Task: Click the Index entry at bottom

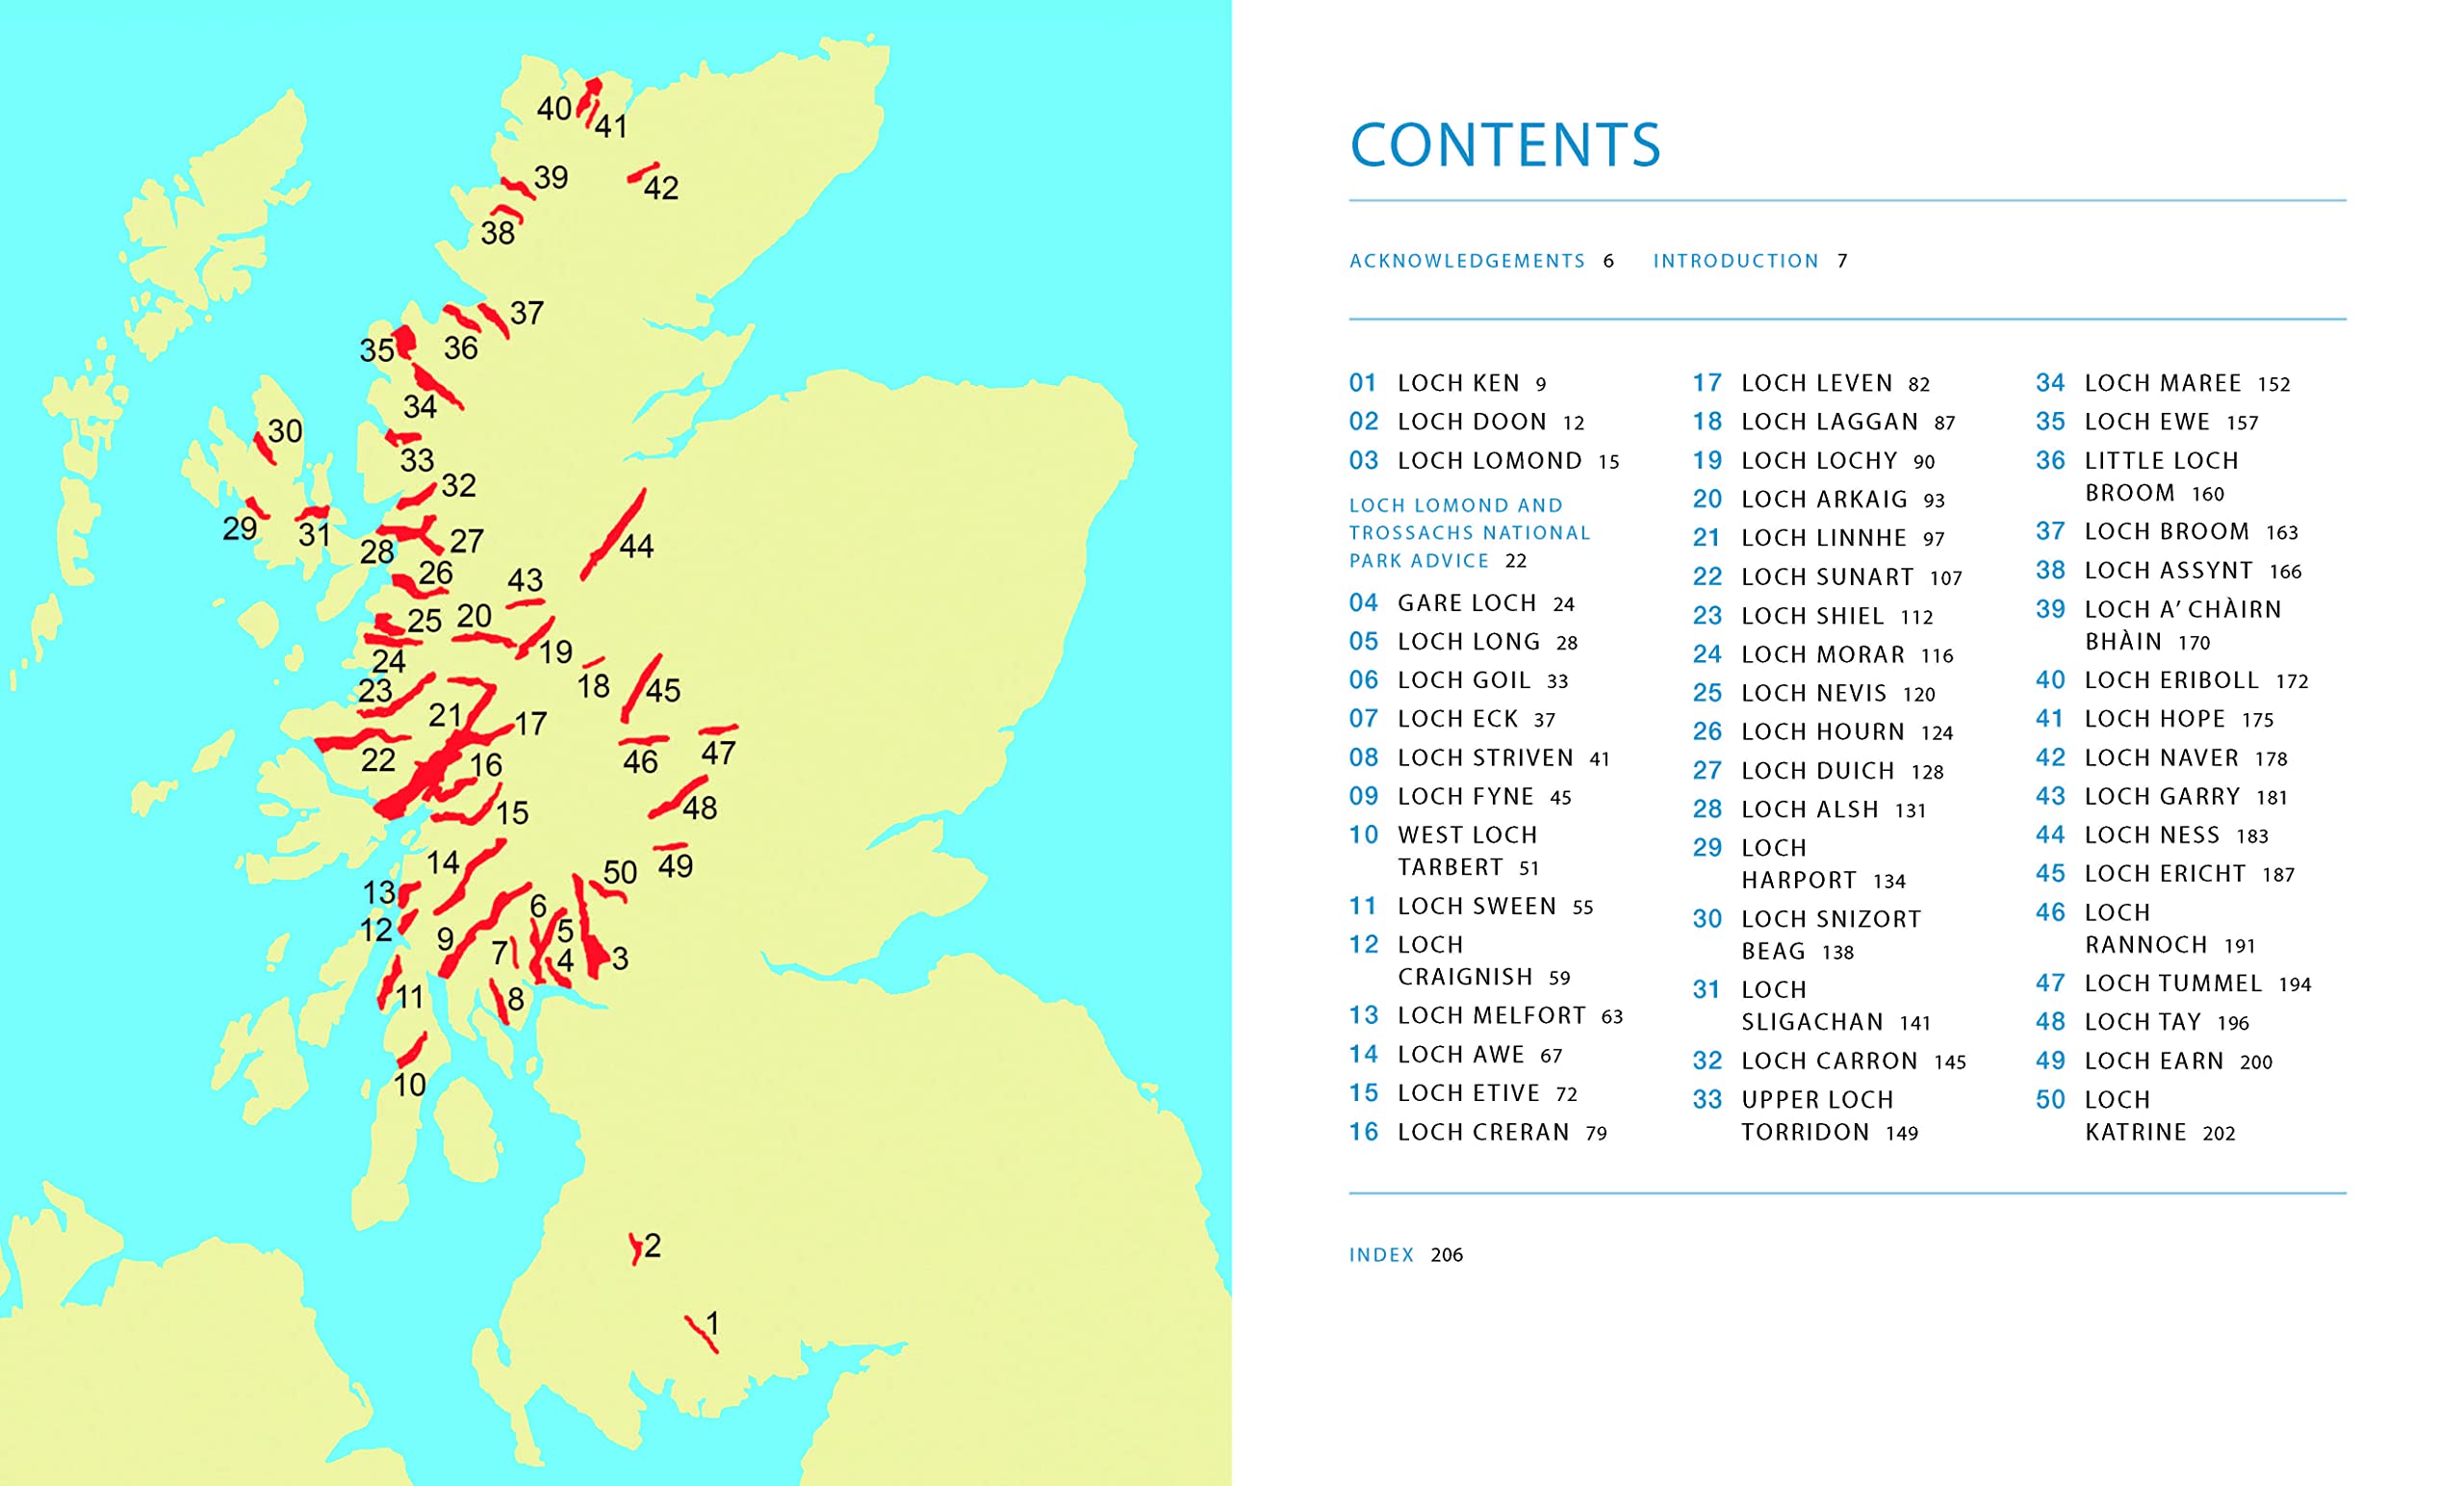Action: pos(1381,1255)
